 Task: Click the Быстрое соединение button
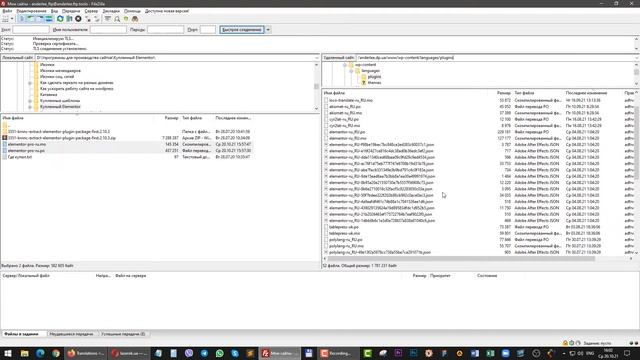(x=242, y=29)
